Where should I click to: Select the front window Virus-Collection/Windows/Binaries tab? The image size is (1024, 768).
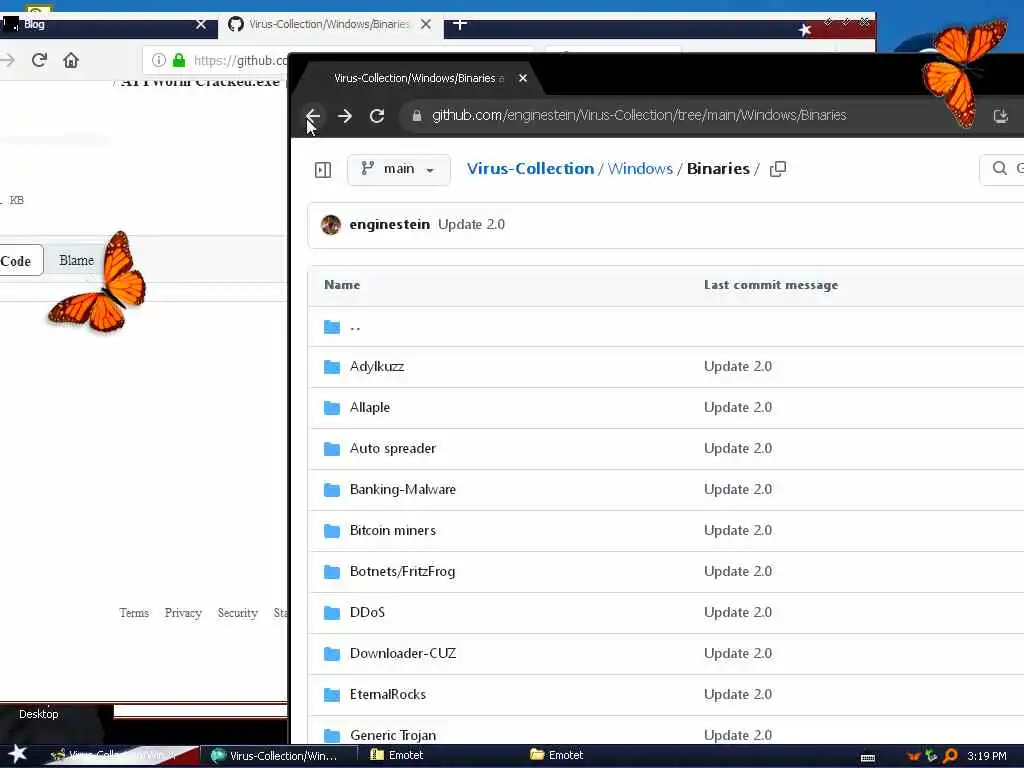tap(419, 78)
